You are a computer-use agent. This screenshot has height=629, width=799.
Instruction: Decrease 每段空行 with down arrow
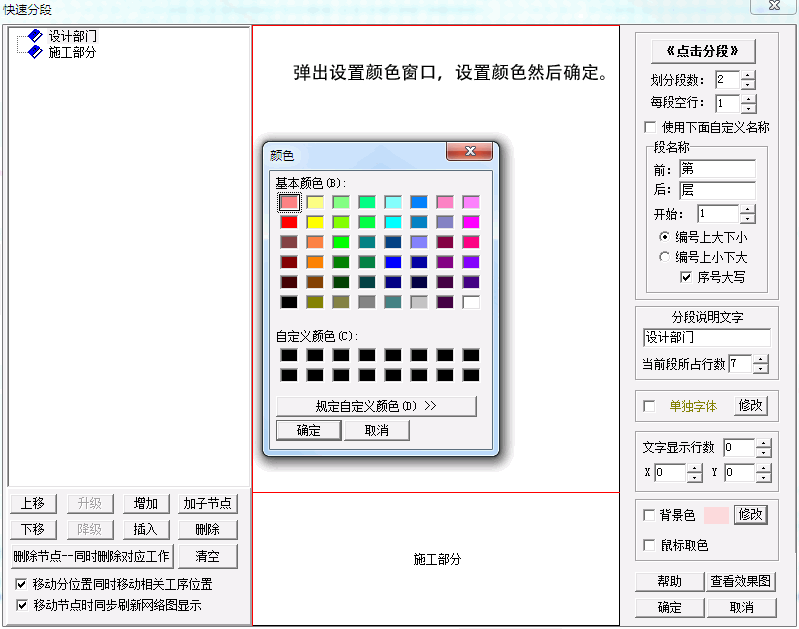pos(749,108)
